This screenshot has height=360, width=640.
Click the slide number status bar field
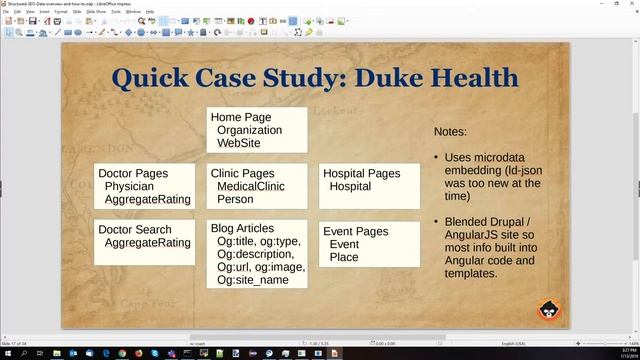point(14,344)
